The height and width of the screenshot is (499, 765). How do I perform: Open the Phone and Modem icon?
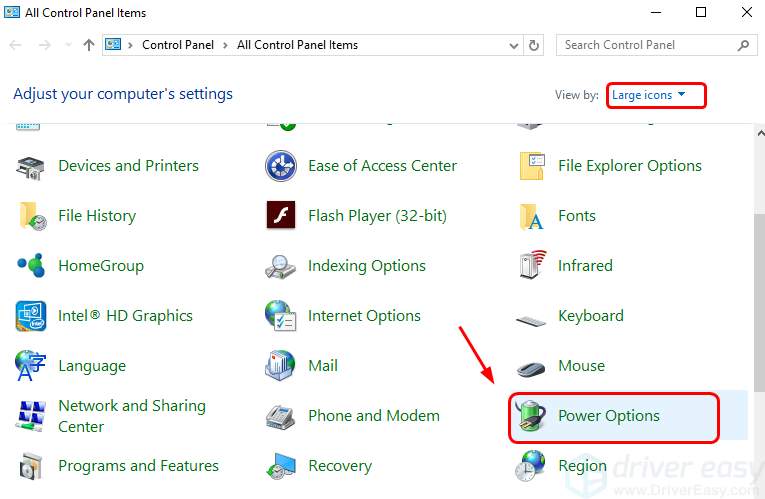click(x=281, y=417)
